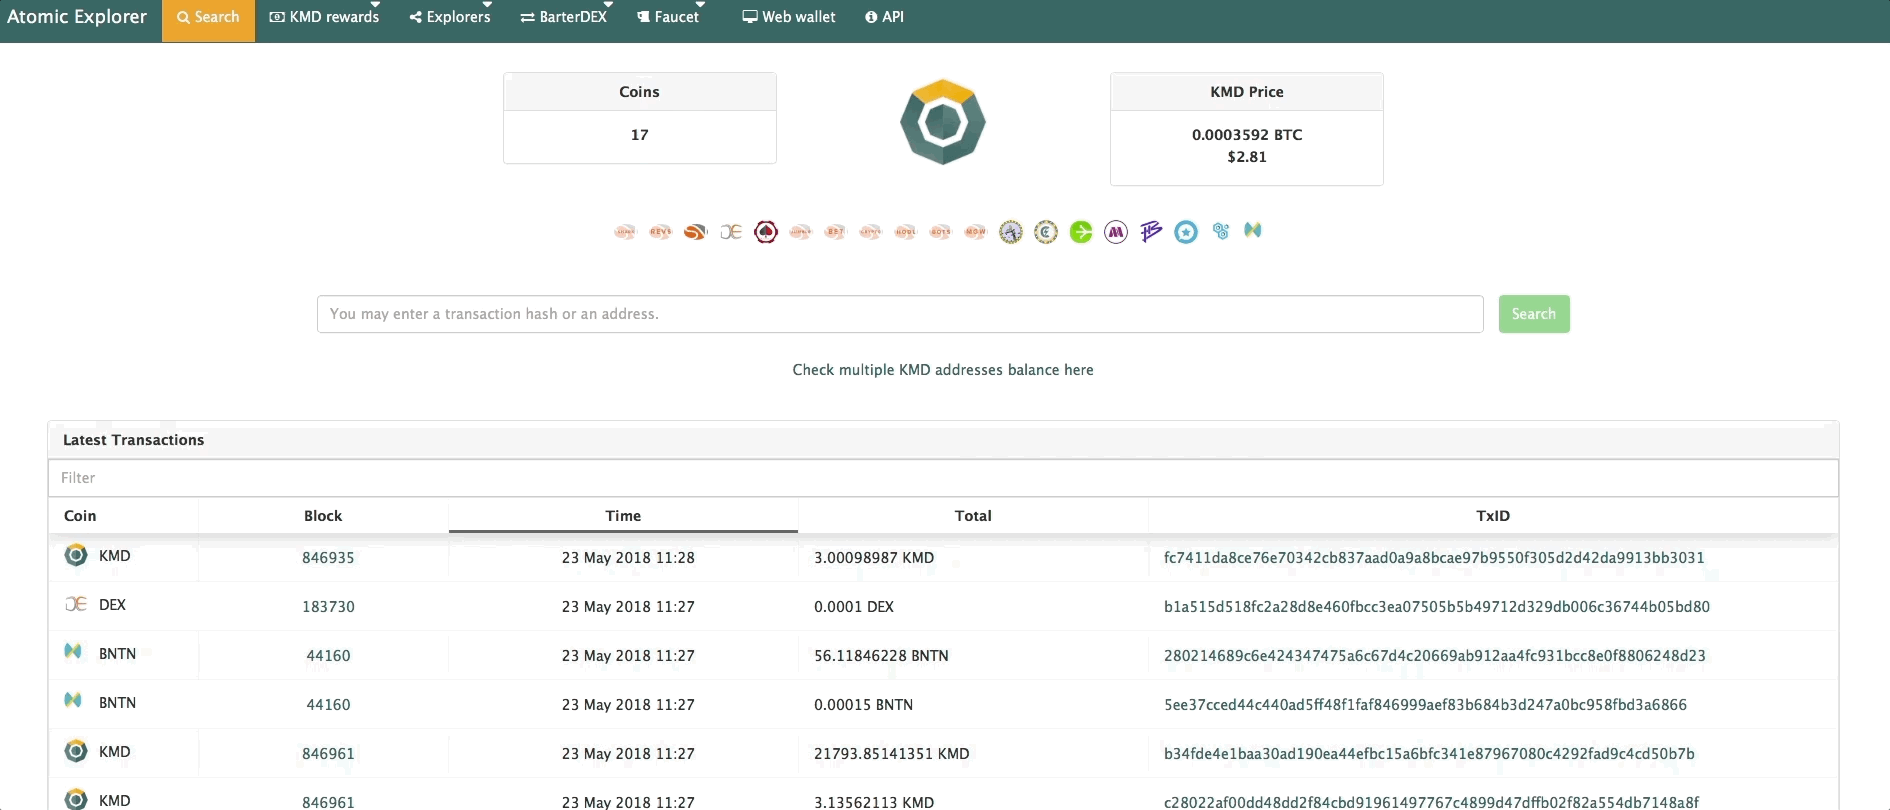The height and width of the screenshot is (810, 1890).
Task: Open the JUMBLR coin icon
Action: [800, 232]
